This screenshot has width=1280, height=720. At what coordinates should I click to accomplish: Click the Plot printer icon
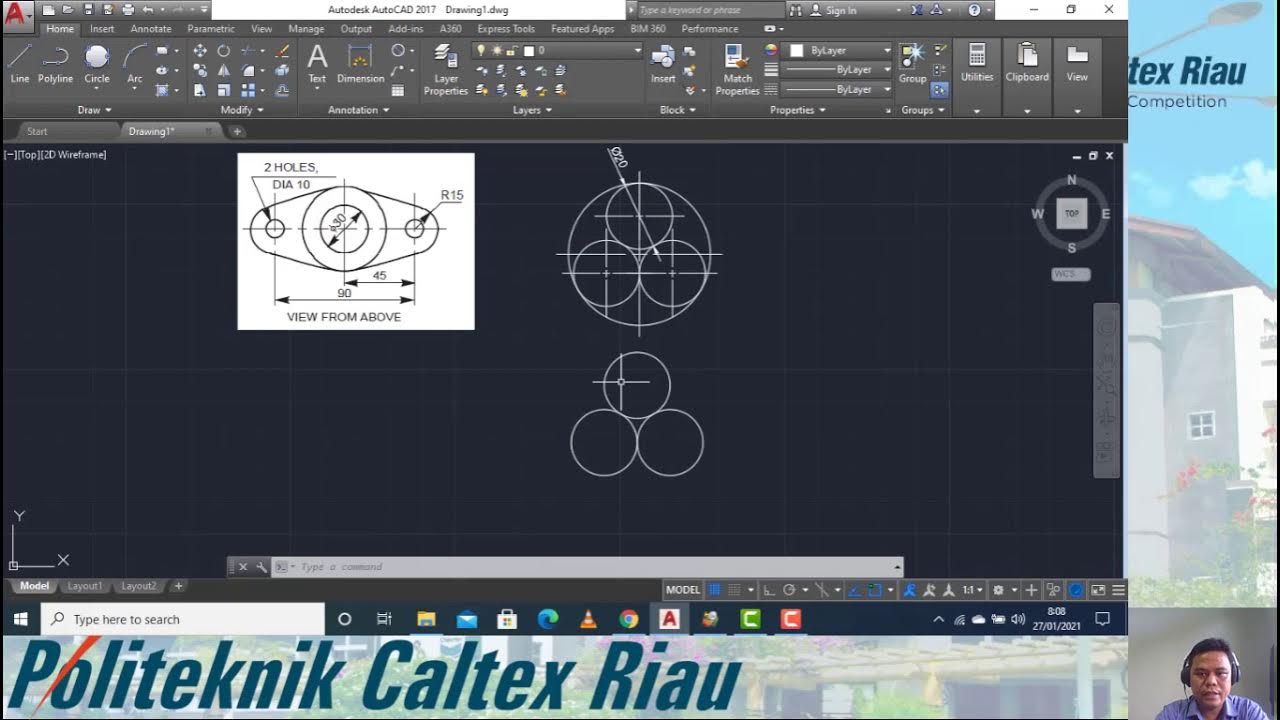[127, 10]
